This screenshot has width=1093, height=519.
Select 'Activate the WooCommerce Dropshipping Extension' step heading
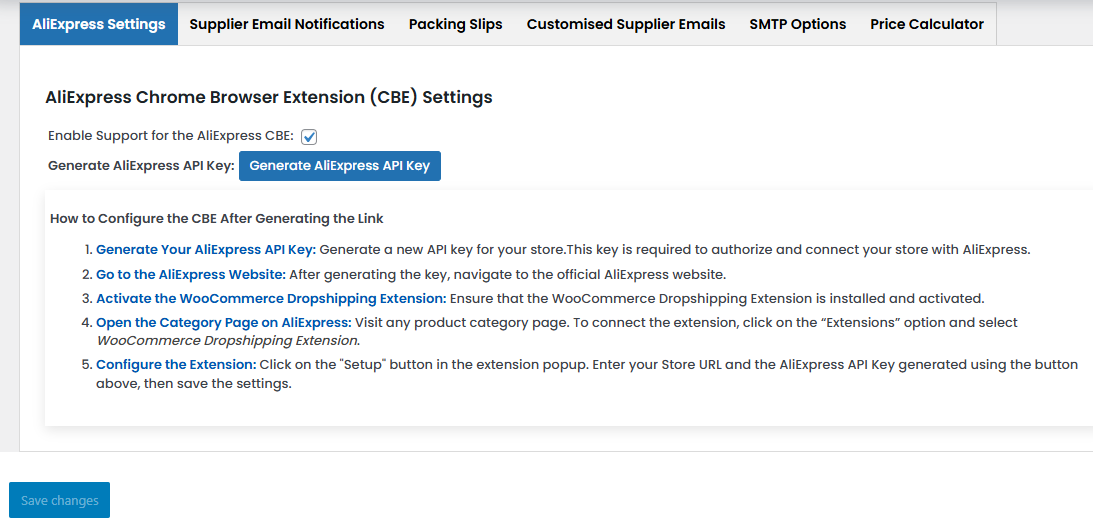click(270, 298)
